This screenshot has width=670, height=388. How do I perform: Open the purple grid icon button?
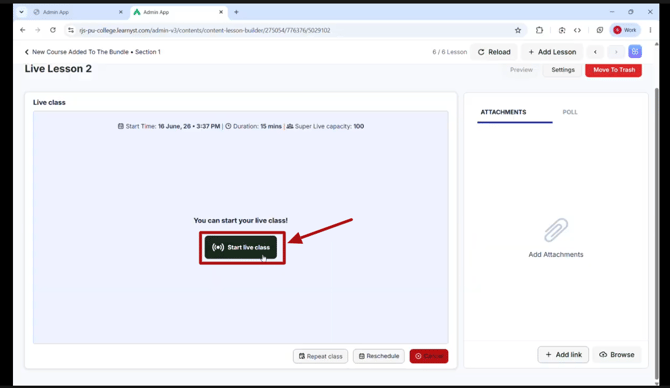tap(635, 52)
